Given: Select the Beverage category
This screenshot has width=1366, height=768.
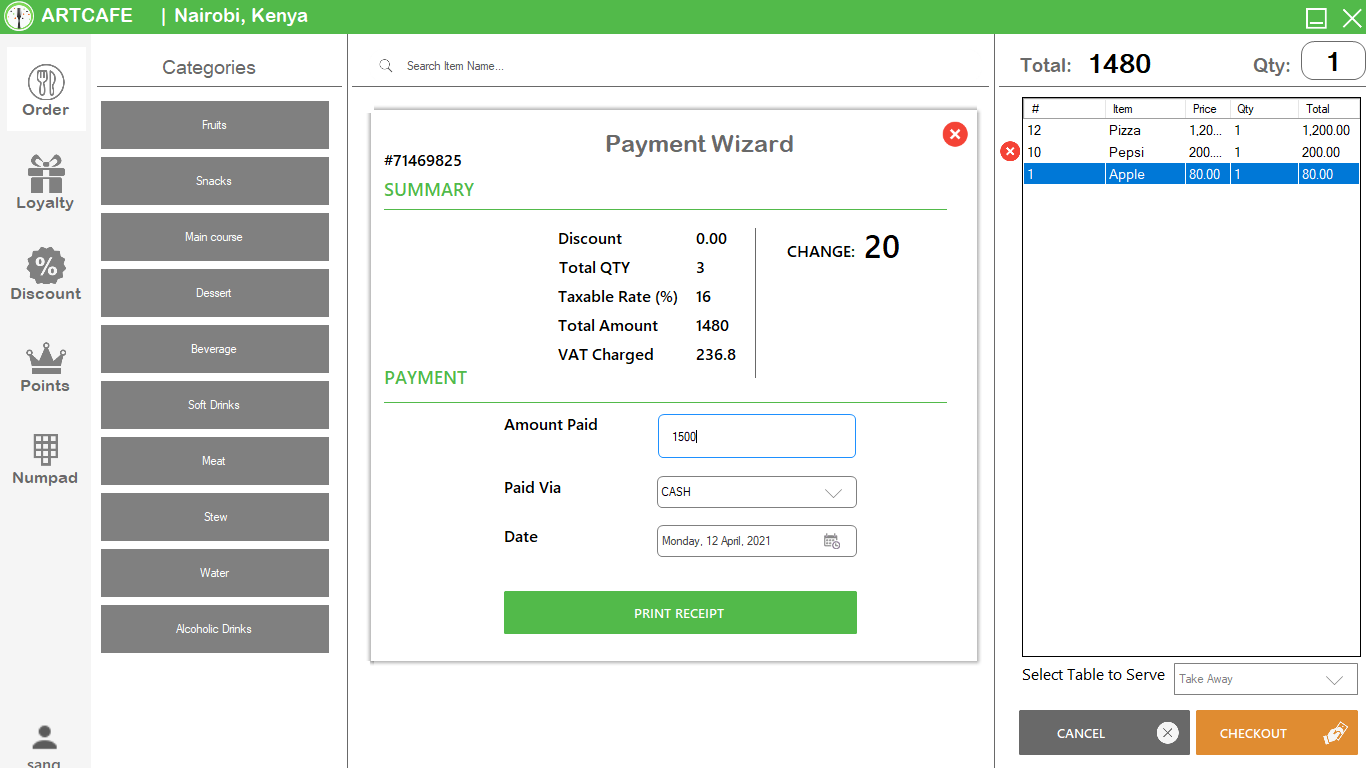Looking at the screenshot, I should pos(214,349).
